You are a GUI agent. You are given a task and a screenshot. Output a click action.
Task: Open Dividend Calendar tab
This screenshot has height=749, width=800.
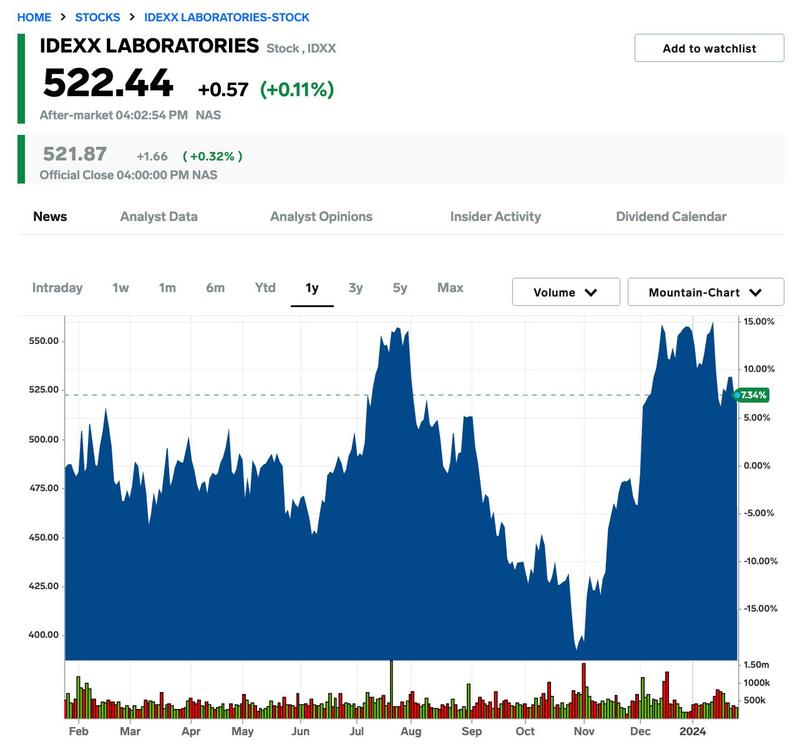[x=671, y=216]
